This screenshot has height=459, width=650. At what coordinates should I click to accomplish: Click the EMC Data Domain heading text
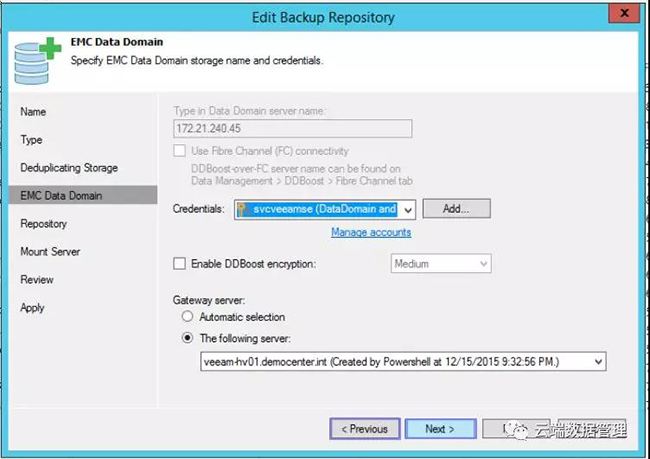click(x=117, y=42)
